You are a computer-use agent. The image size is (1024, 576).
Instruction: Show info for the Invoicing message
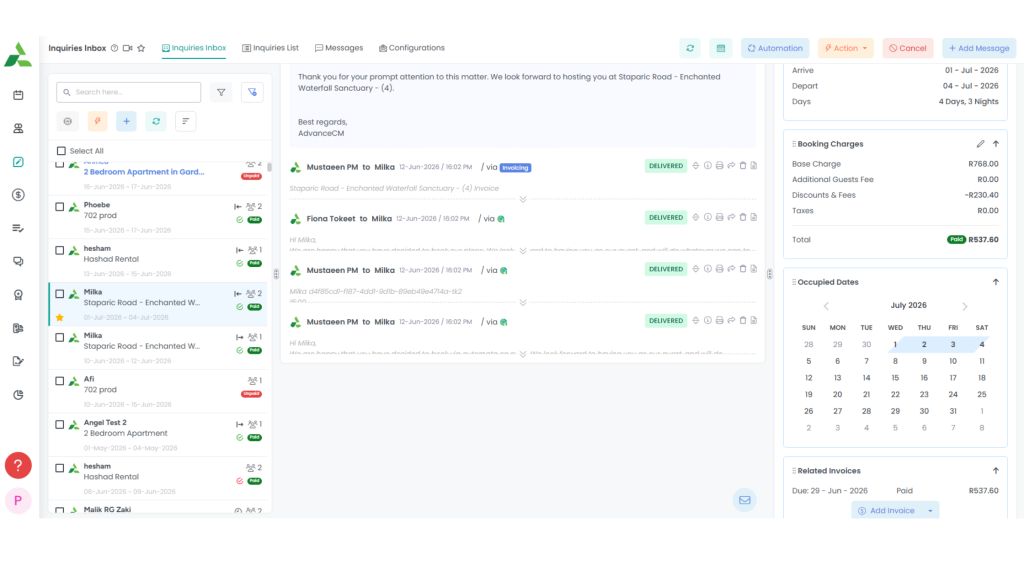pos(707,166)
